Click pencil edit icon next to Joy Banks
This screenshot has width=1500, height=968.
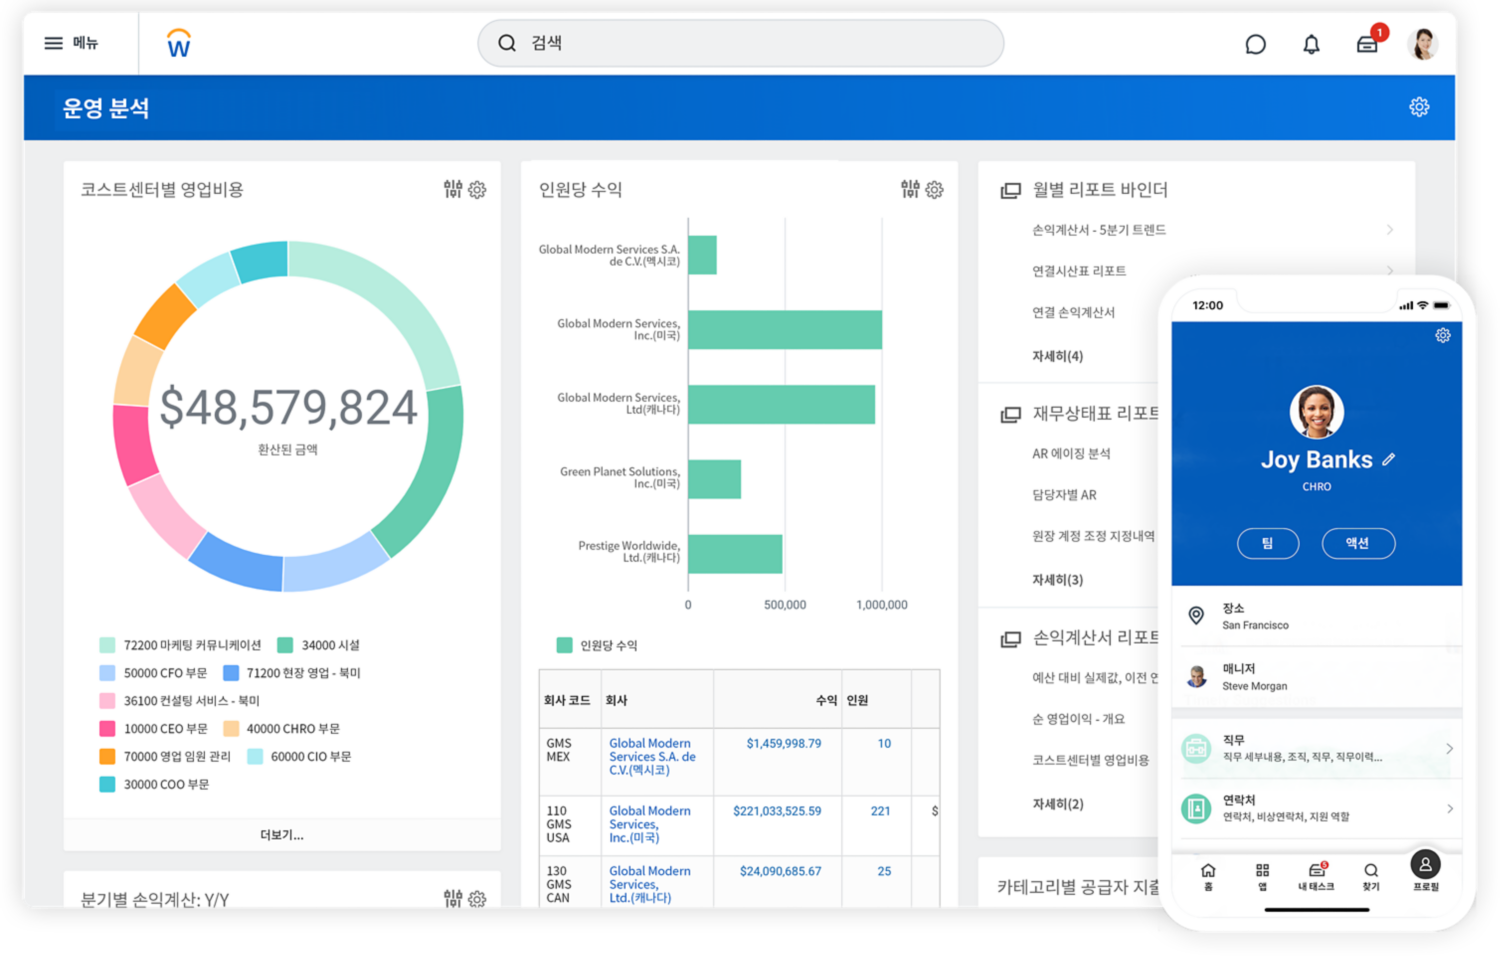1389,459
